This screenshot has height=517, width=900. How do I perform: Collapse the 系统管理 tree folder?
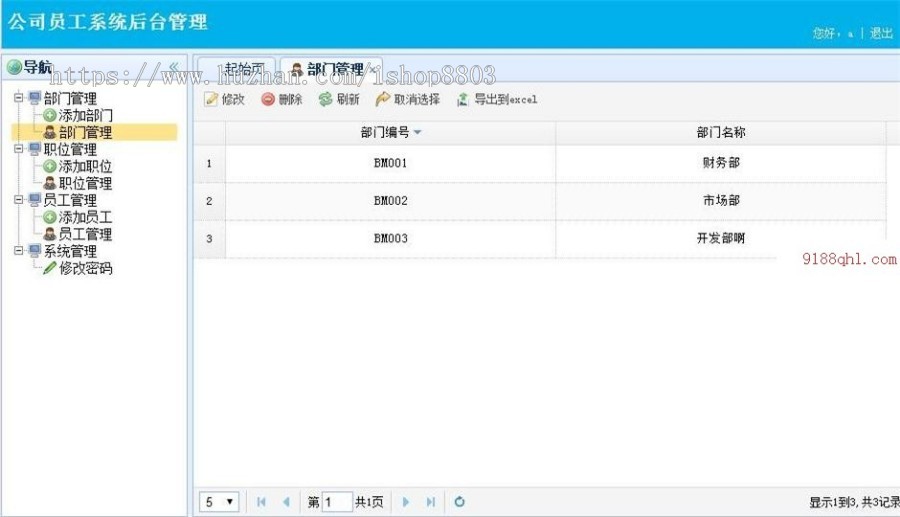(18, 250)
